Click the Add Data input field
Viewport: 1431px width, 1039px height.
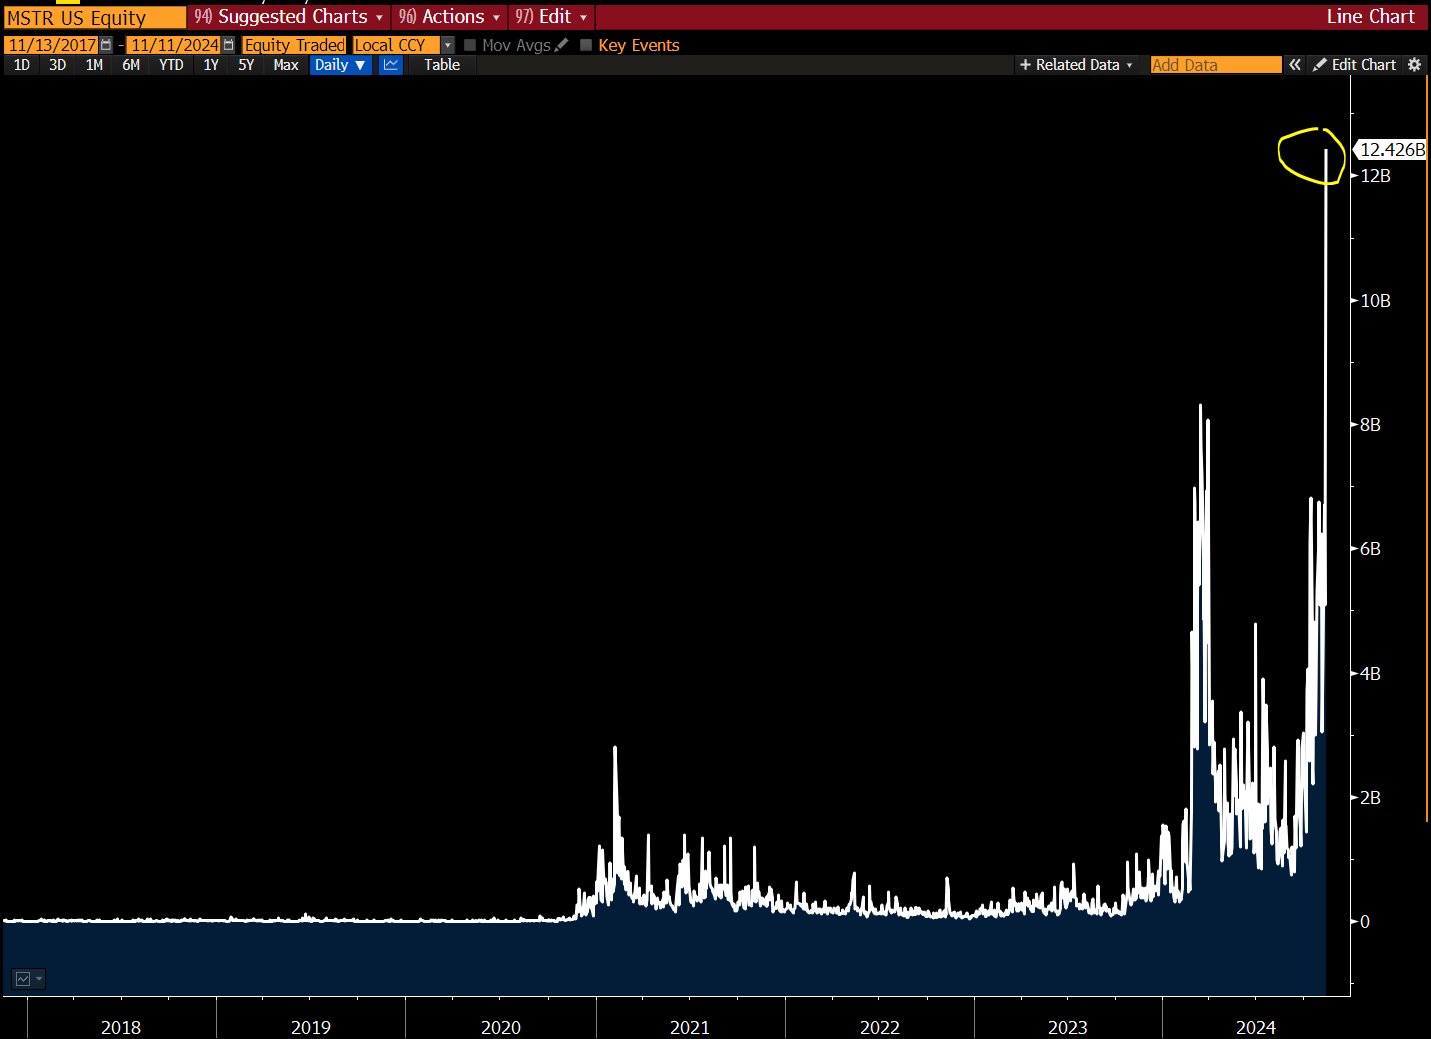coord(1215,65)
